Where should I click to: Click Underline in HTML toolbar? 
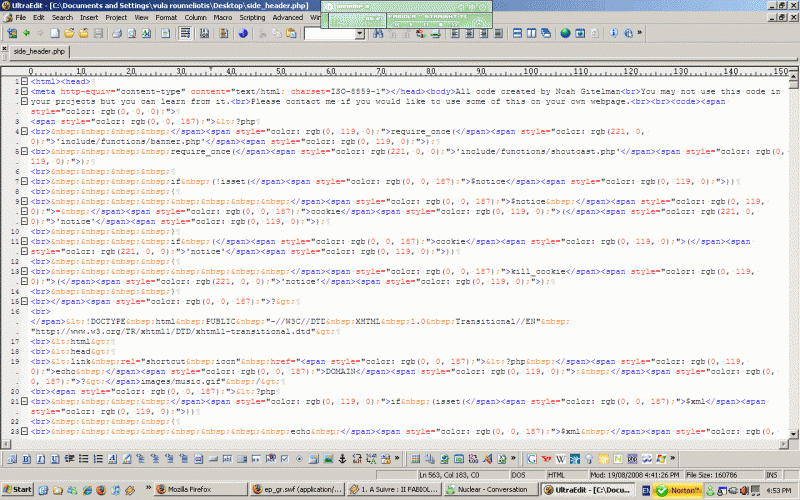pyautogui.click(x=55, y=459)
